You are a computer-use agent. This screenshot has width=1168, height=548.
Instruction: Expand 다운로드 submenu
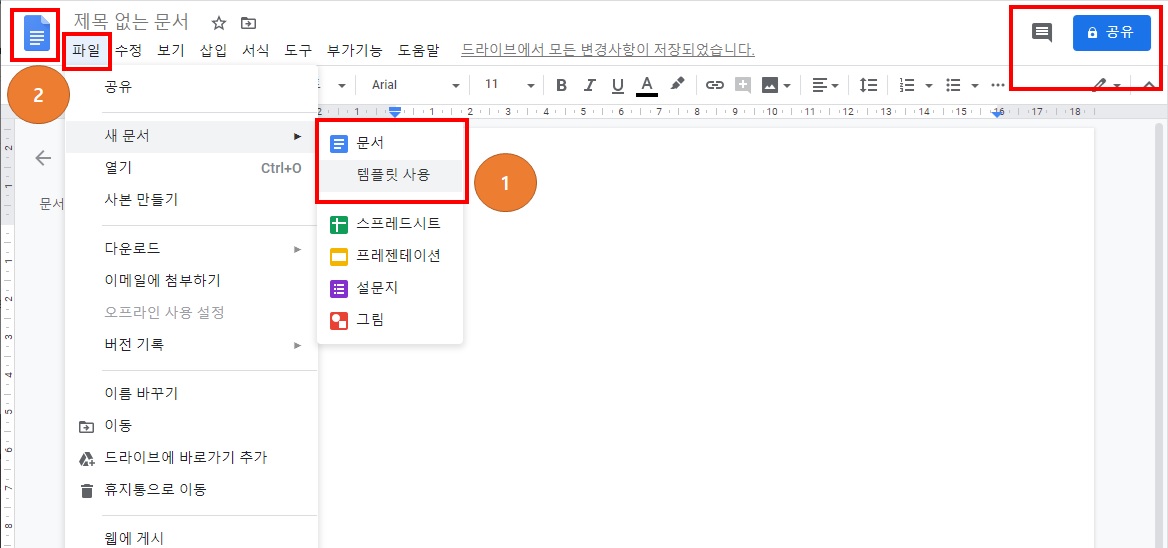[191, 249]
